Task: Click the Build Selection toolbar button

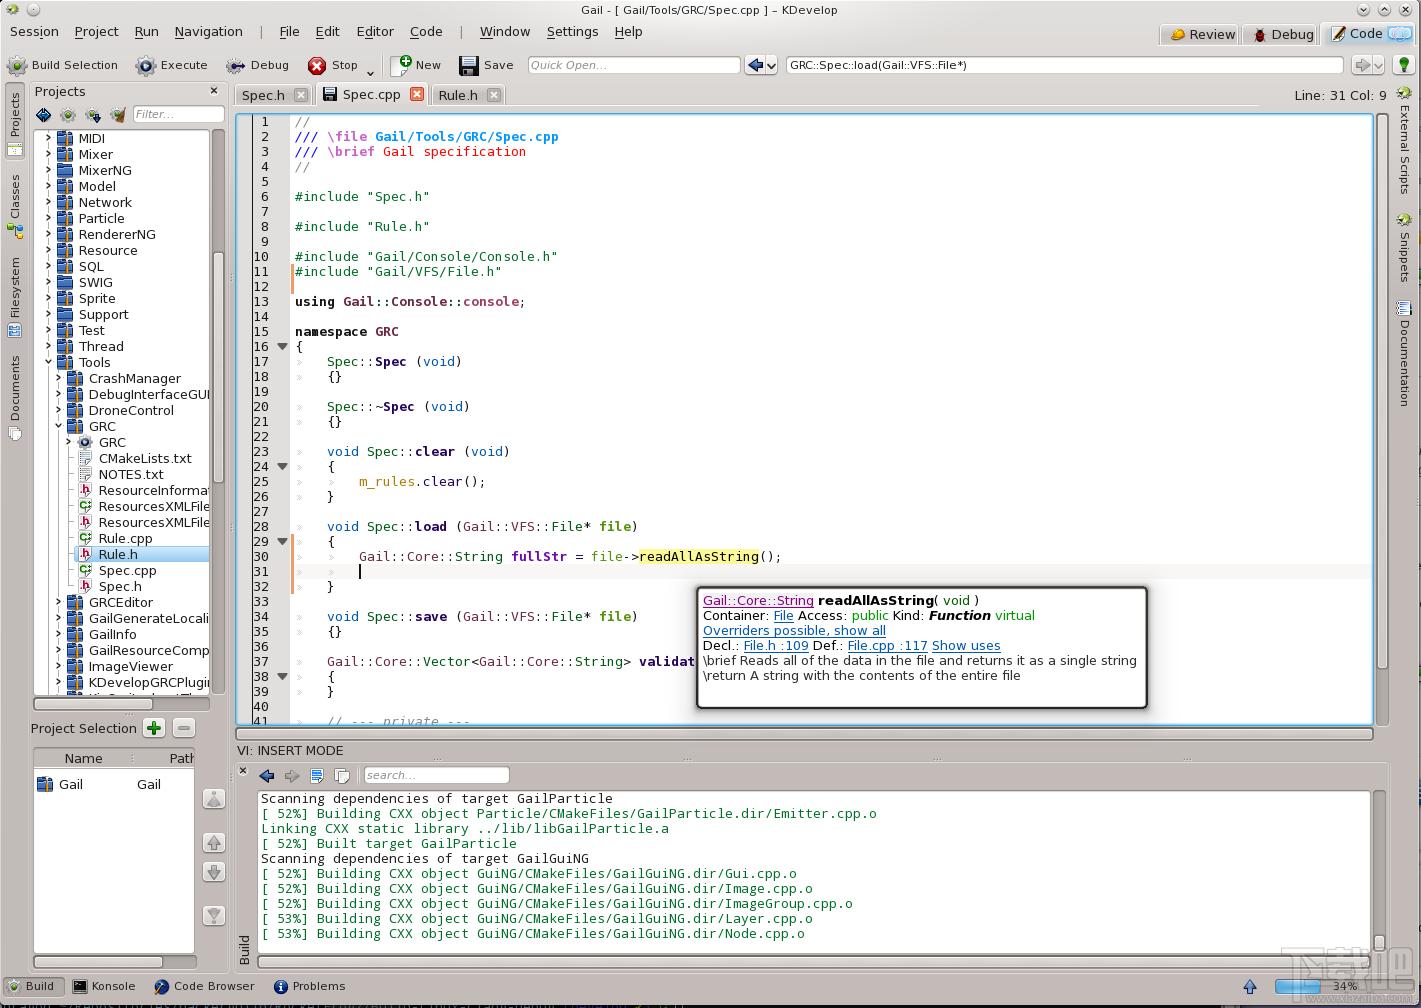Action: (x=63, y=65)
